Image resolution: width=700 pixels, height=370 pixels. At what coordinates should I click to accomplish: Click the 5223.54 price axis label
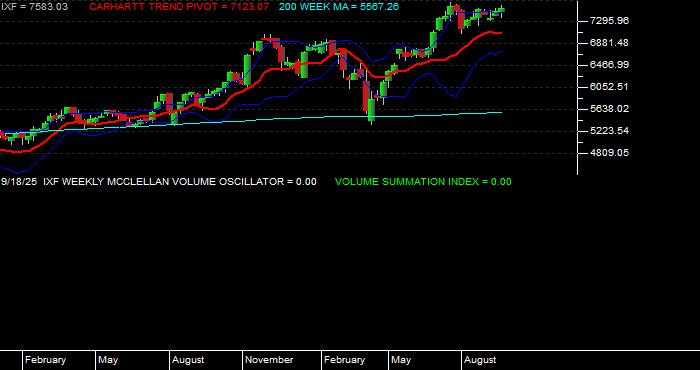(609, 131)
